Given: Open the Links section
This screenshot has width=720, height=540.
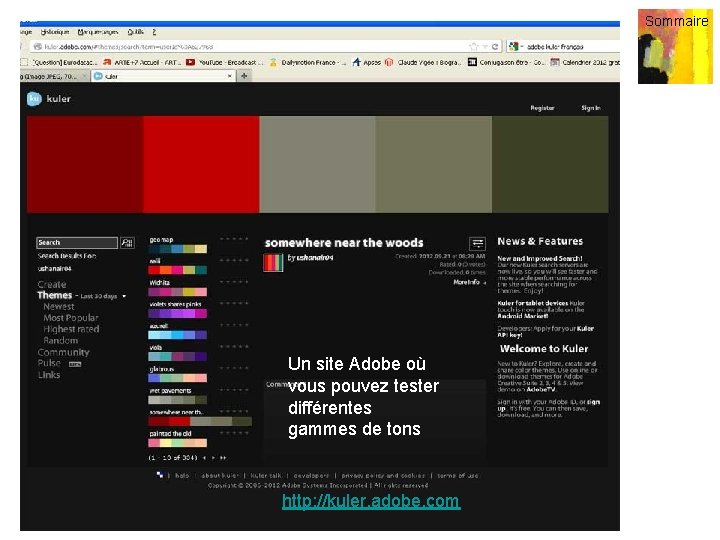Looking at the screenshot, I should click(x=49, y=375).
